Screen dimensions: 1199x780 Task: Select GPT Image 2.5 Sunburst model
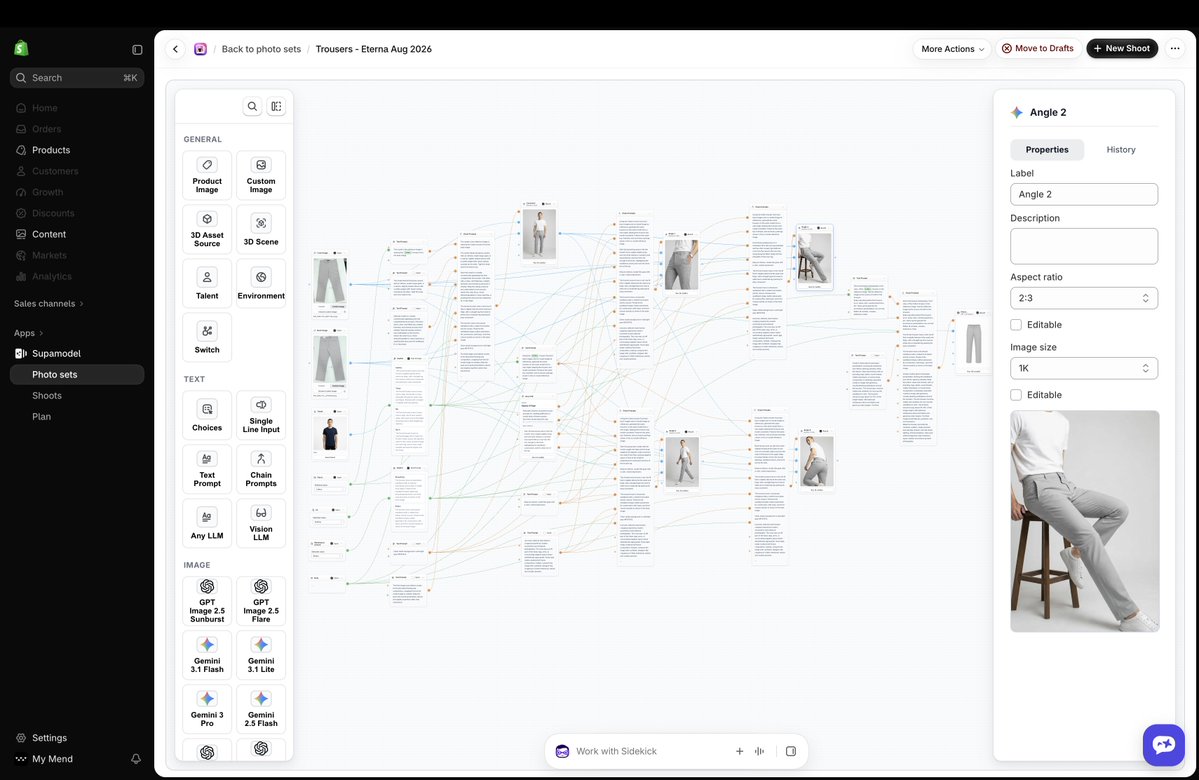pos(206,601)
